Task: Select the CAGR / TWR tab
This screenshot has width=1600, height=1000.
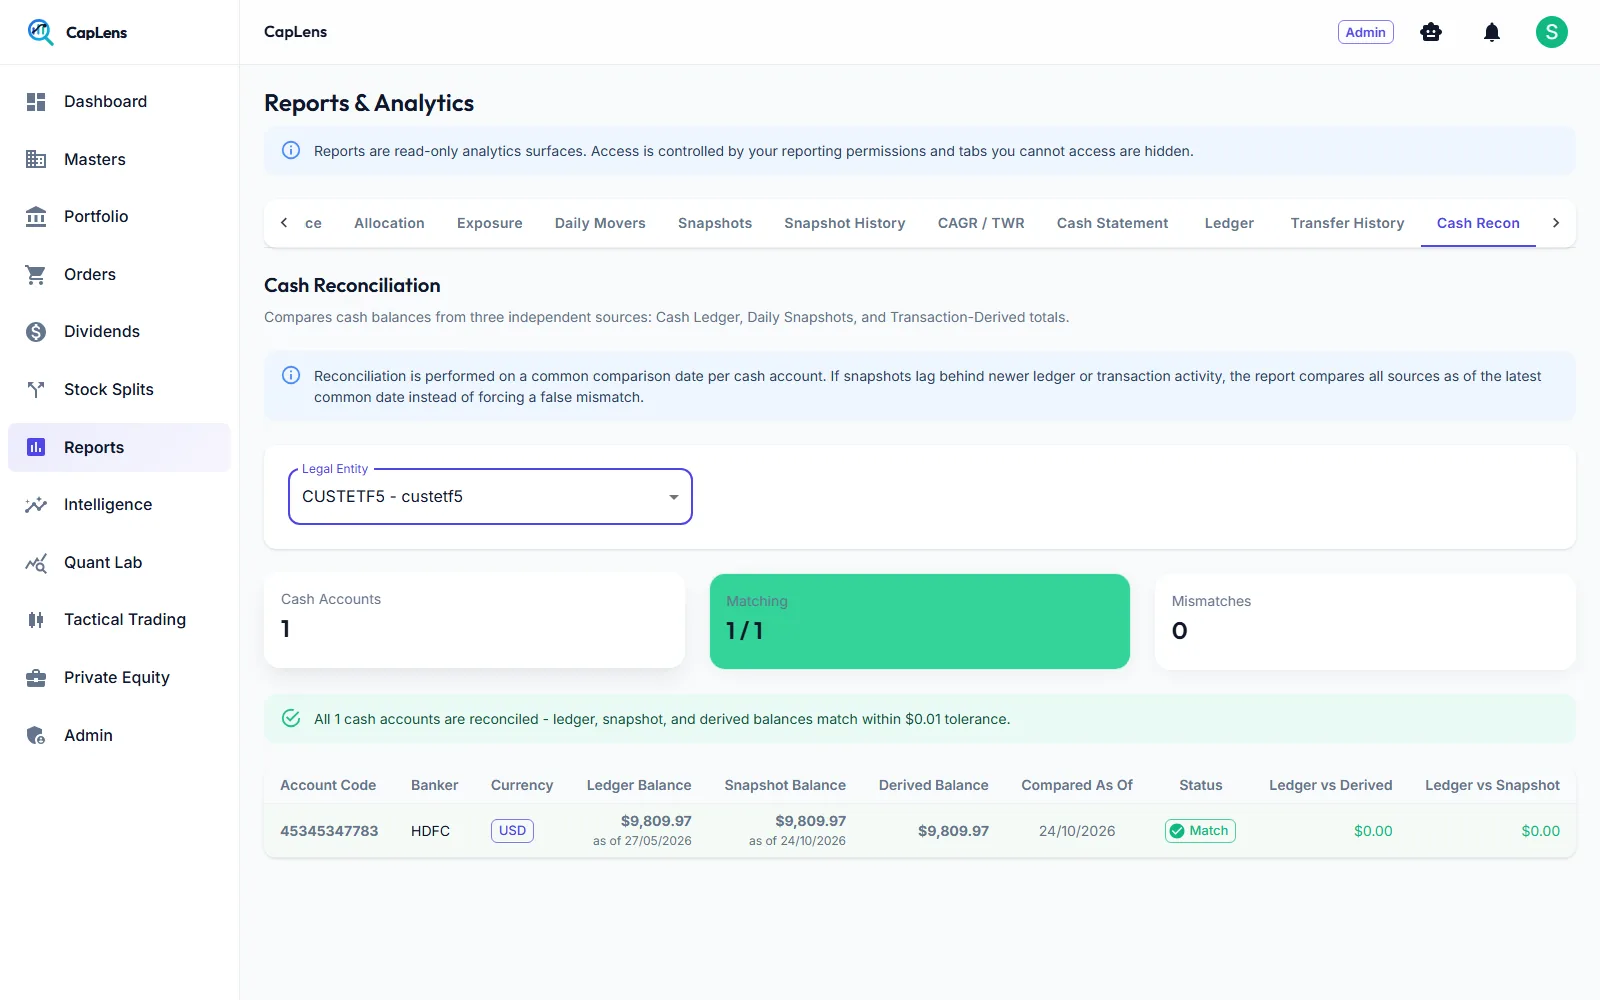Action: (x=981, y=223)
